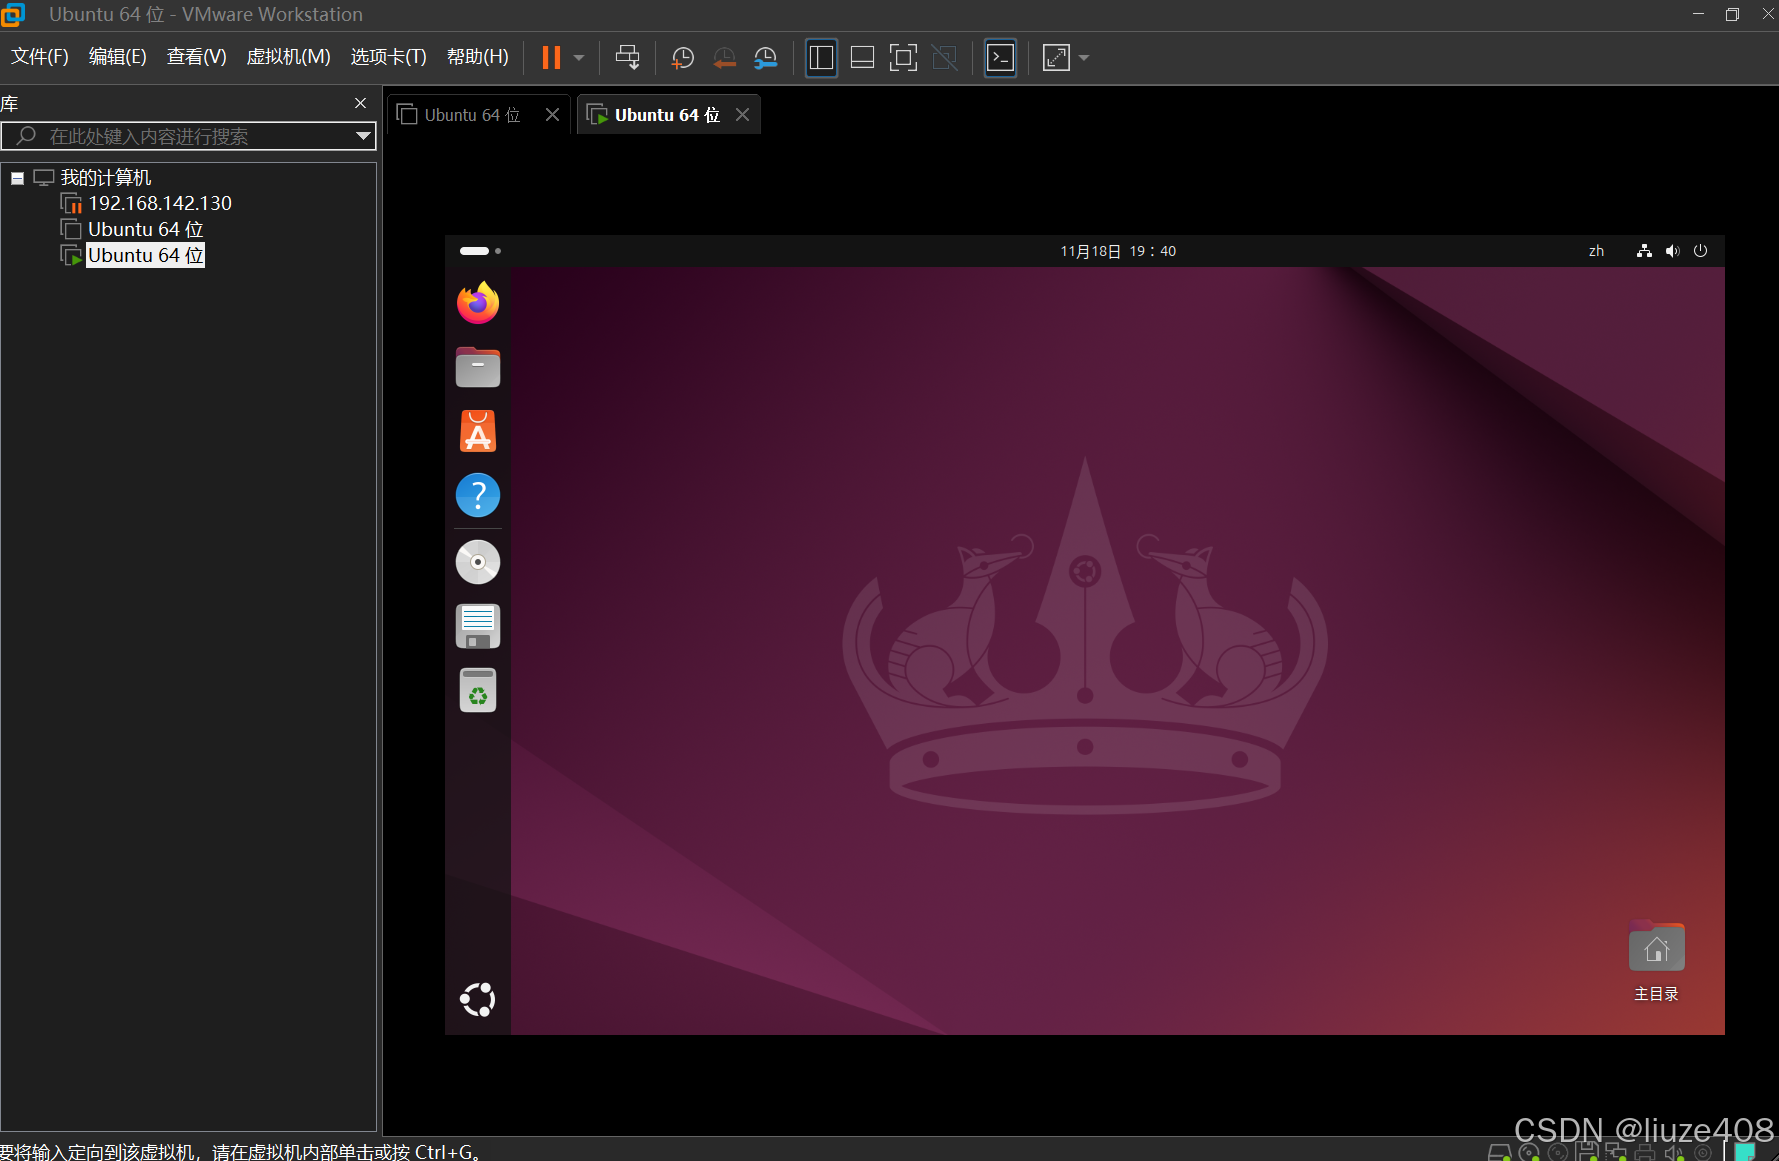Viewport: 1779px width, 1161px height.
Task: Open the Ubuntu power menu icon
Action: (1700, 251)
